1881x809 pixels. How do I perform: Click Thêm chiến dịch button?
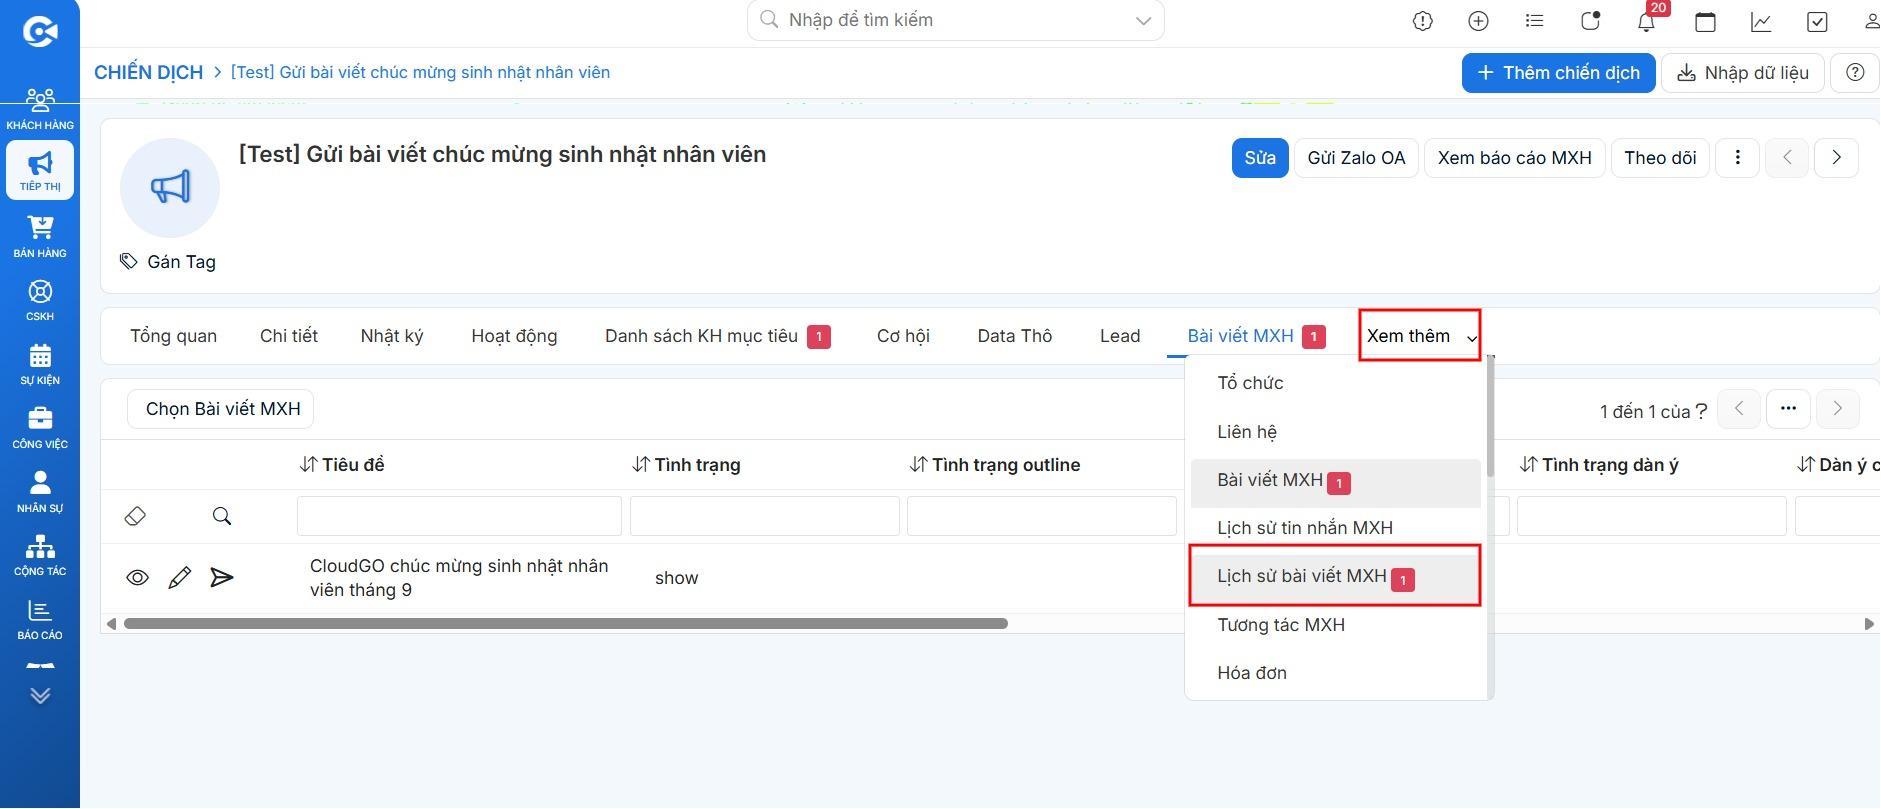tap(1558, 73)
